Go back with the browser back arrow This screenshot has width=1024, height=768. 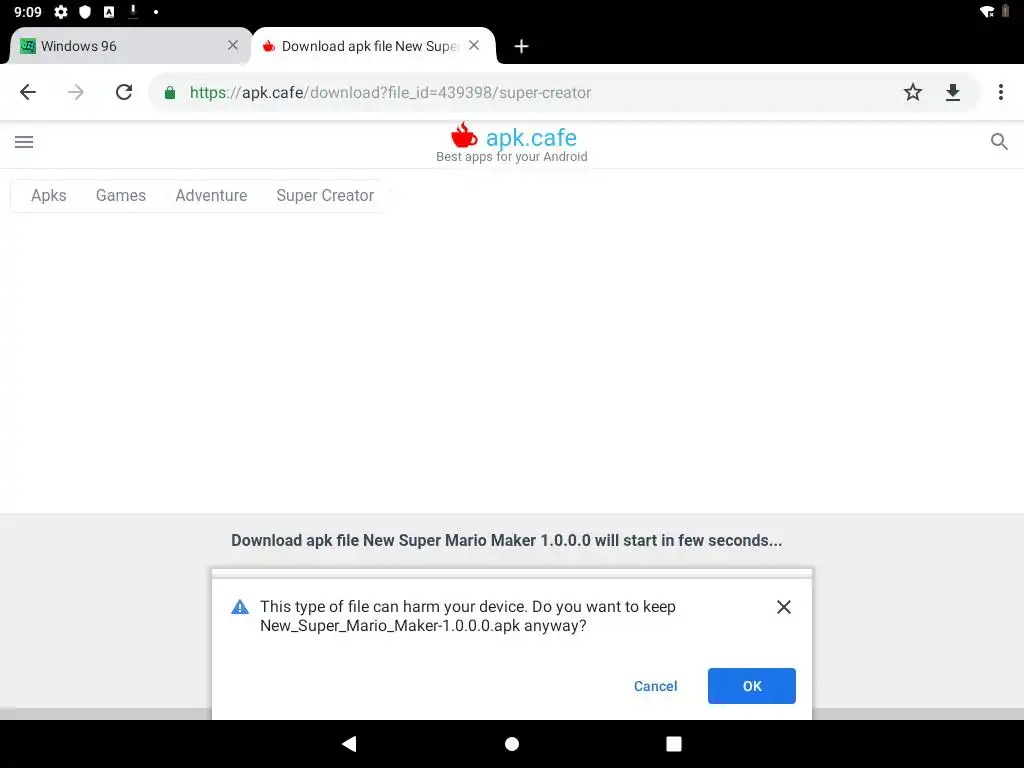click(27, 92)
